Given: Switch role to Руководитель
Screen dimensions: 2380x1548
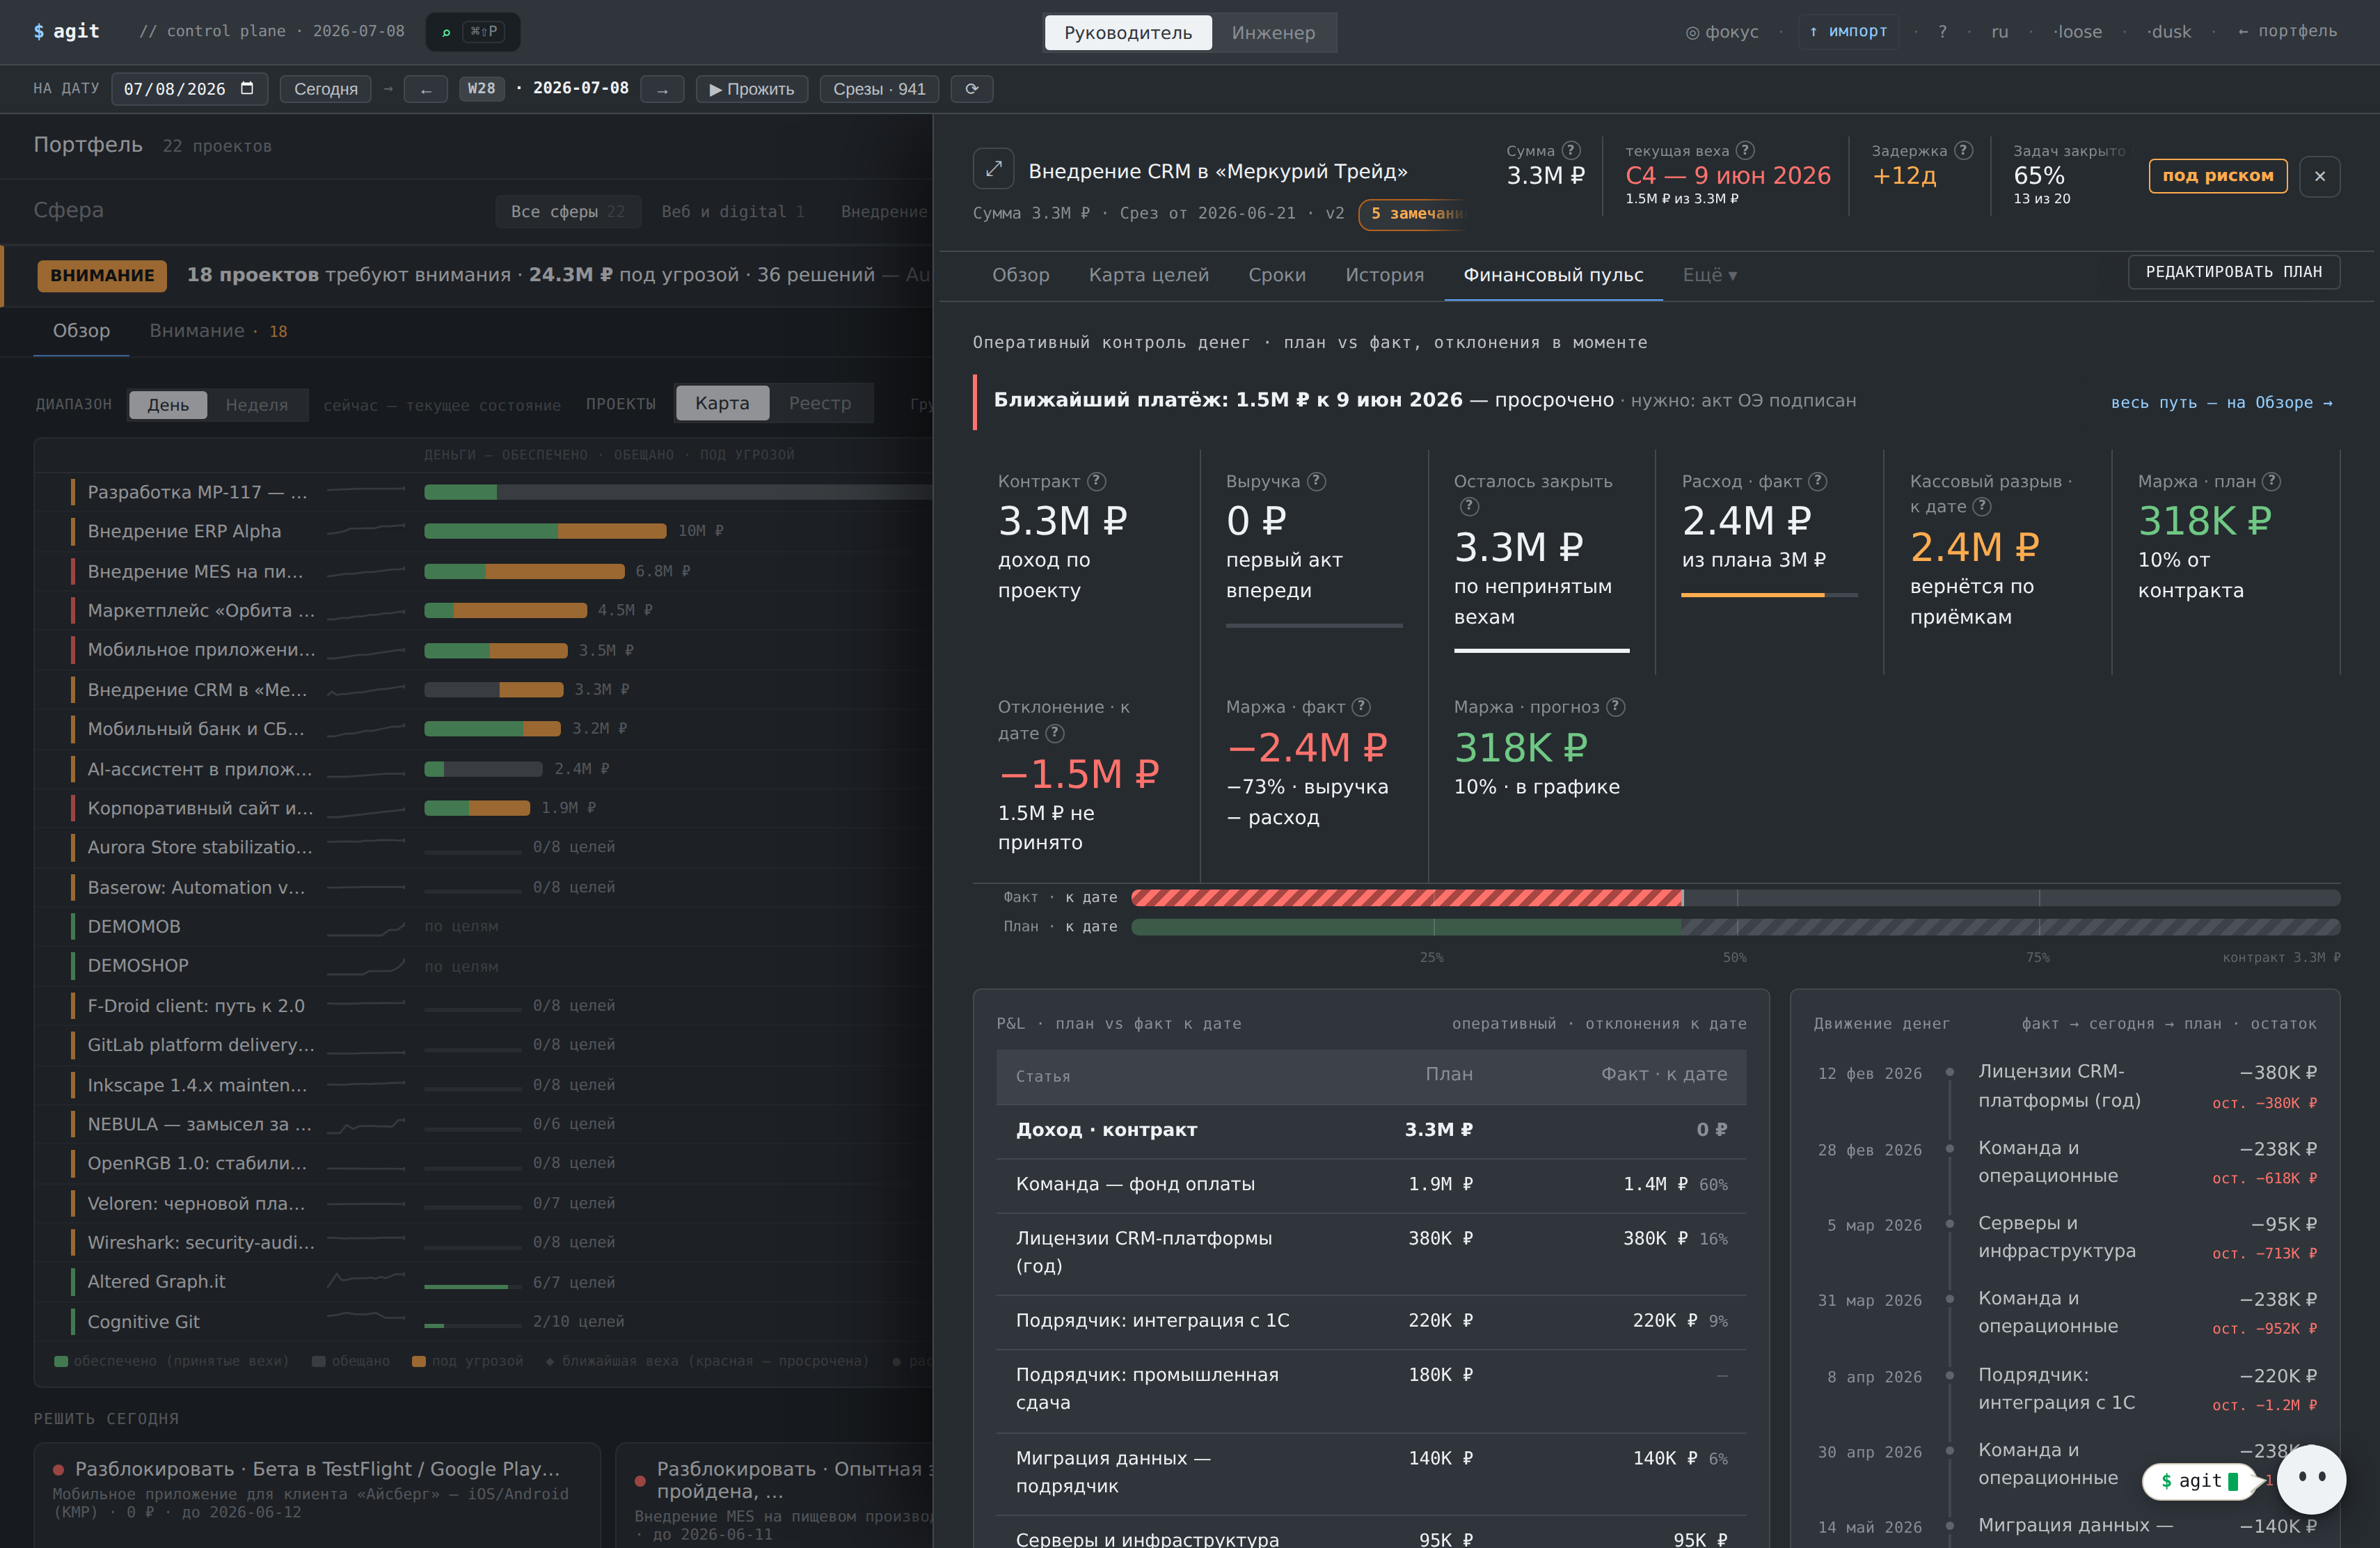Looking at the screenshot, I should tap(1128, 32).
